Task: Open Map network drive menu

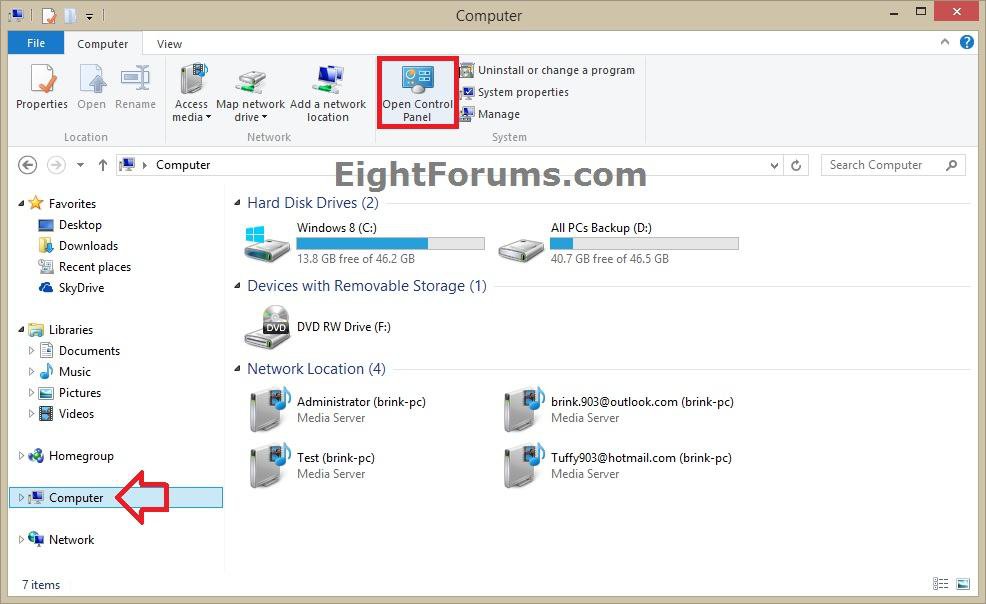Action: pyautogui.click(x=250, y=93)
